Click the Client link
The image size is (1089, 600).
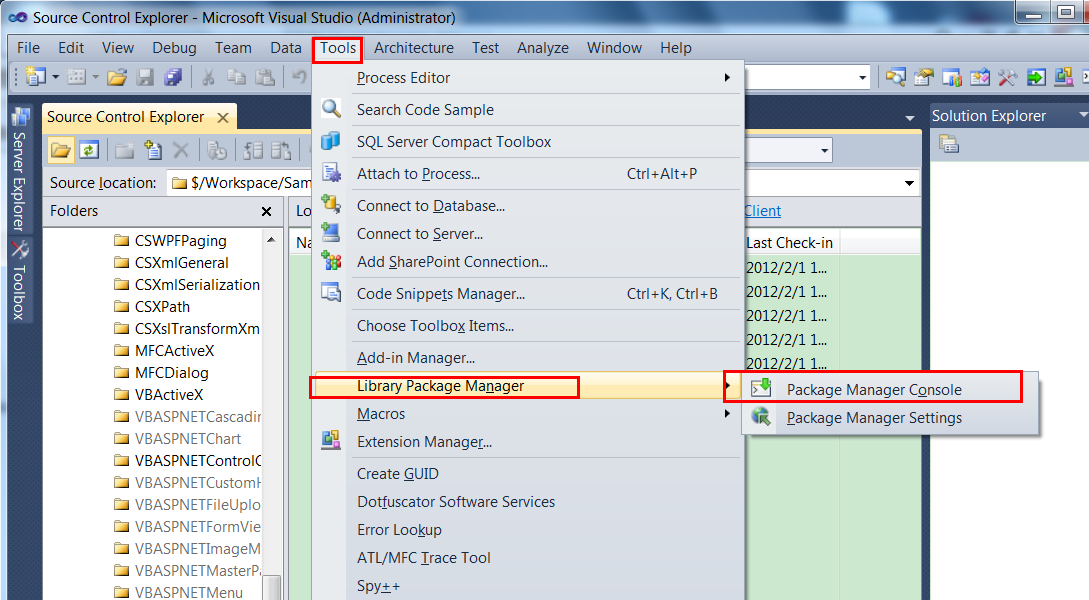[x=763, y=210]
